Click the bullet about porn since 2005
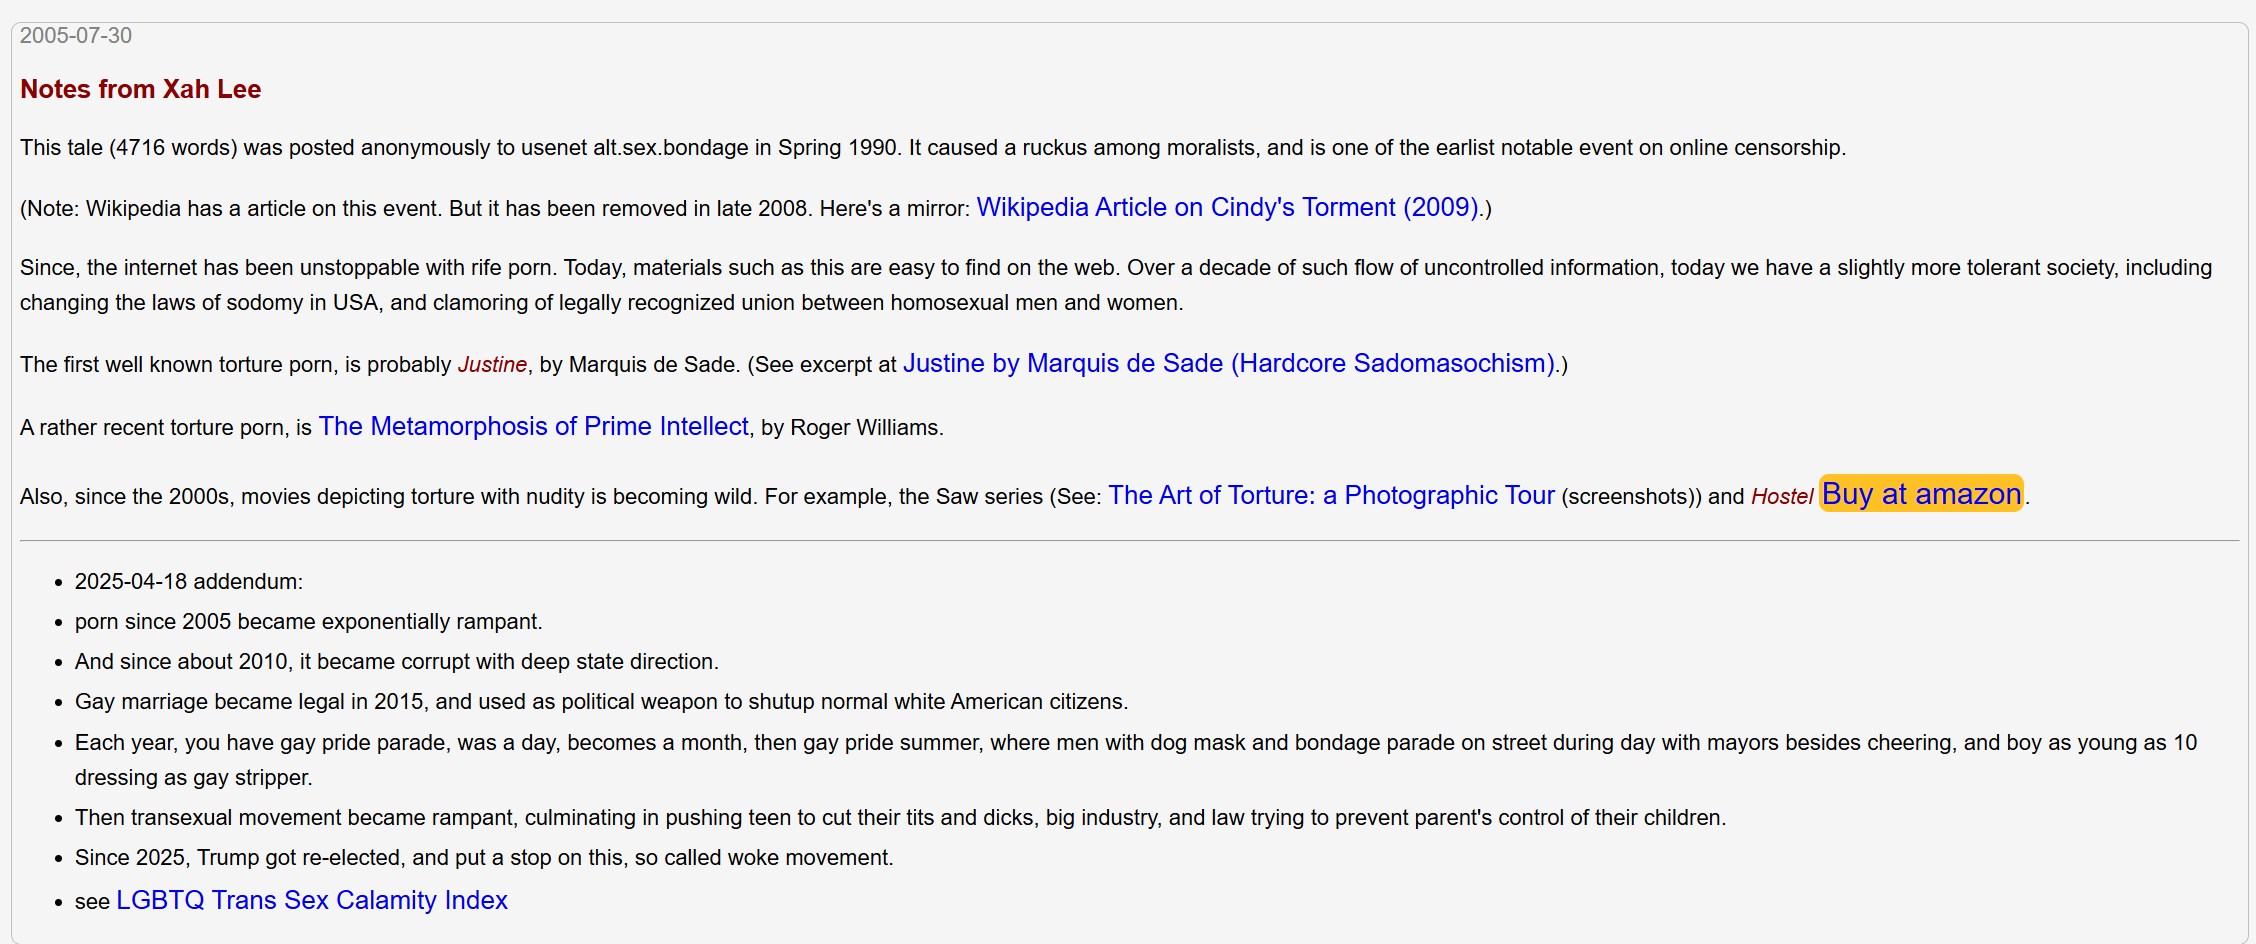 click(309, 622)
